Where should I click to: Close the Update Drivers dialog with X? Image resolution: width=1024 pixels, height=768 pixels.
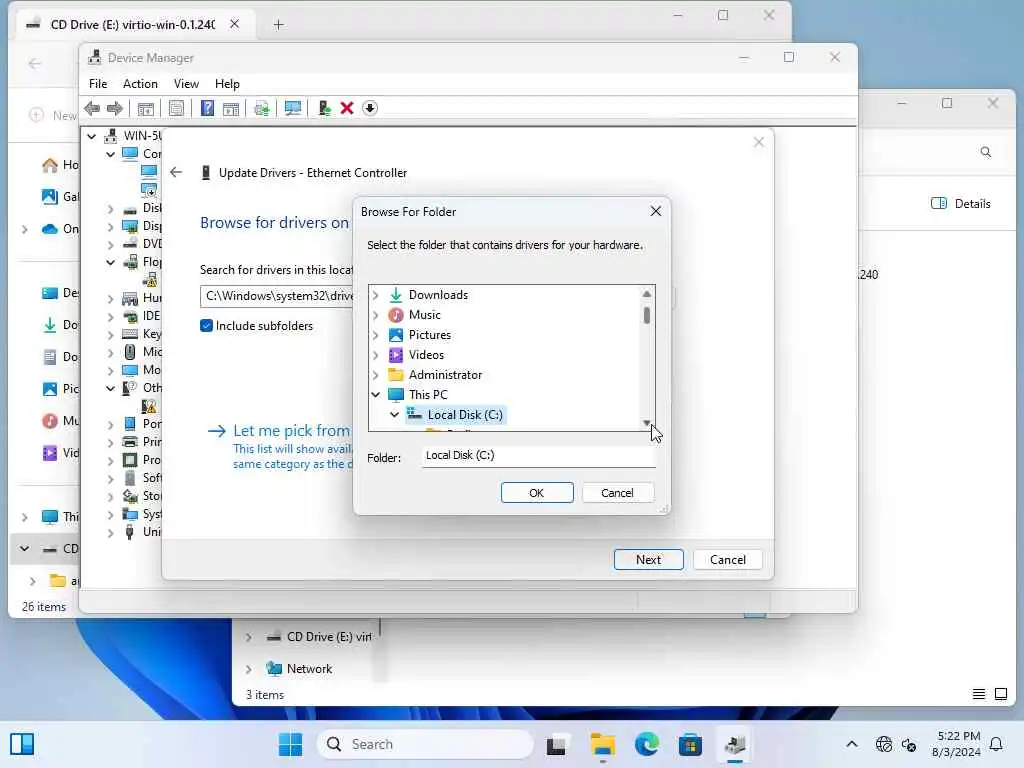click(758, 142)
